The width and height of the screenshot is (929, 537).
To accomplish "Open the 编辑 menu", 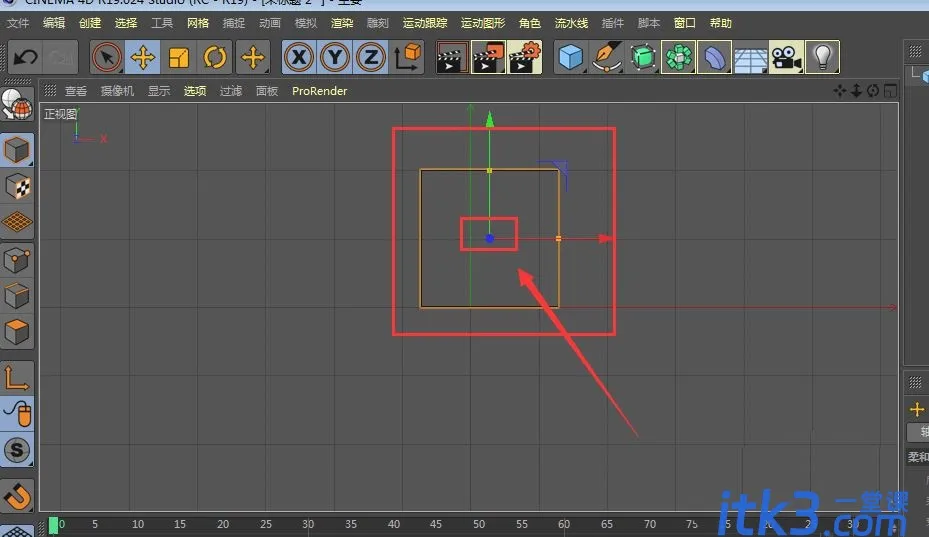I will pos(54,23).
